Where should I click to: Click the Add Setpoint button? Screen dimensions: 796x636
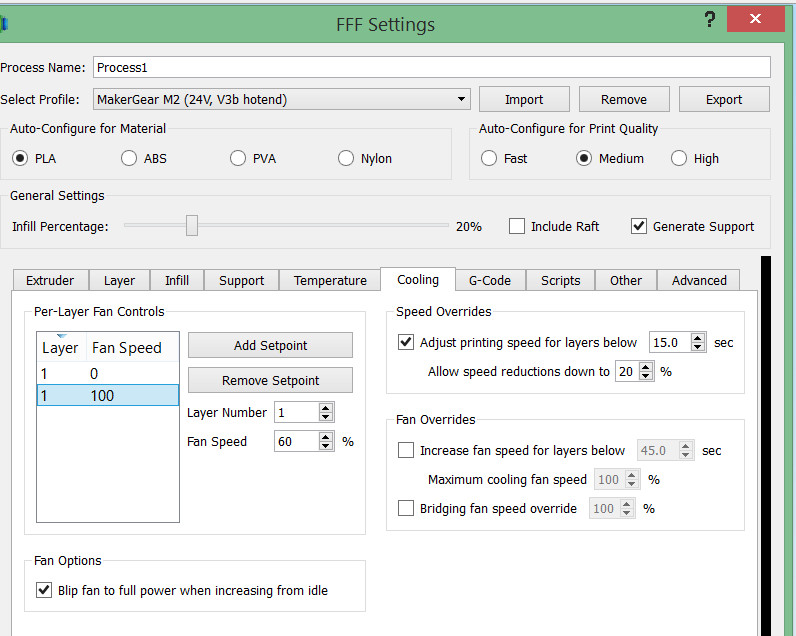coord(270,345)
